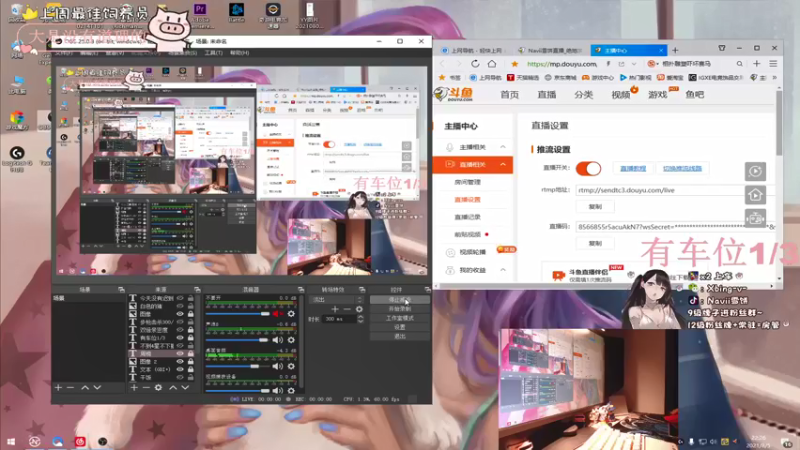Mute the second mixer channel speaker
This screenshot has width=800, height=450.
click(x=278, y=340)
